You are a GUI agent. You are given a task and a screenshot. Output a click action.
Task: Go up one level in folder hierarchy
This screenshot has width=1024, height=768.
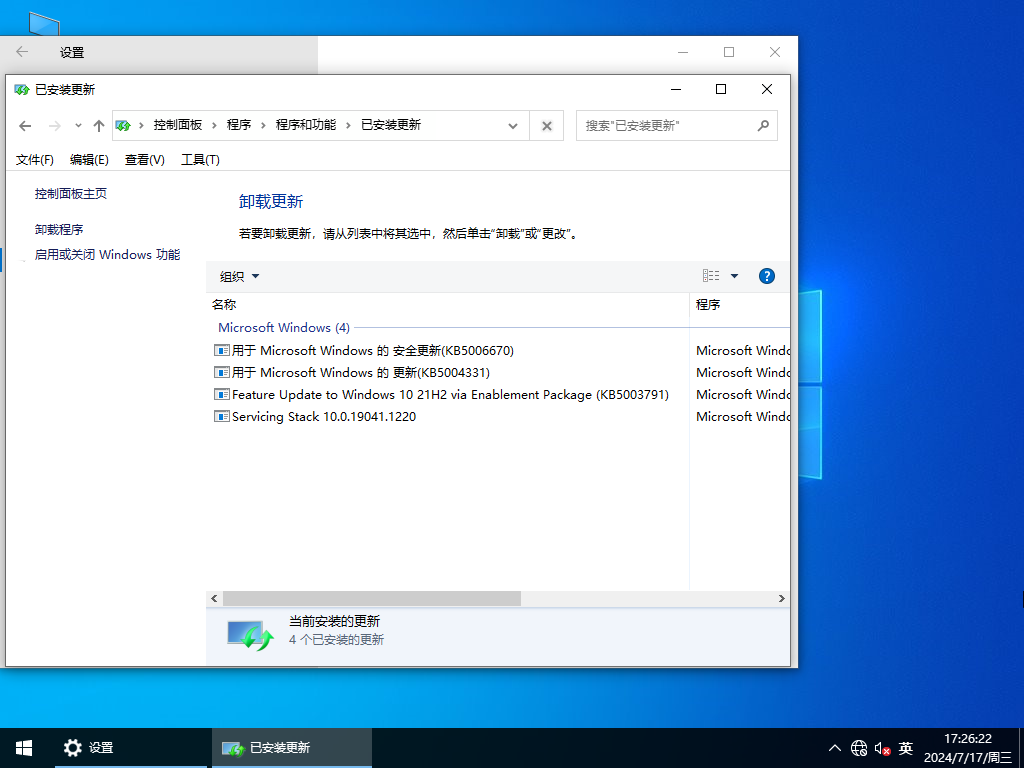coord(98,125)
